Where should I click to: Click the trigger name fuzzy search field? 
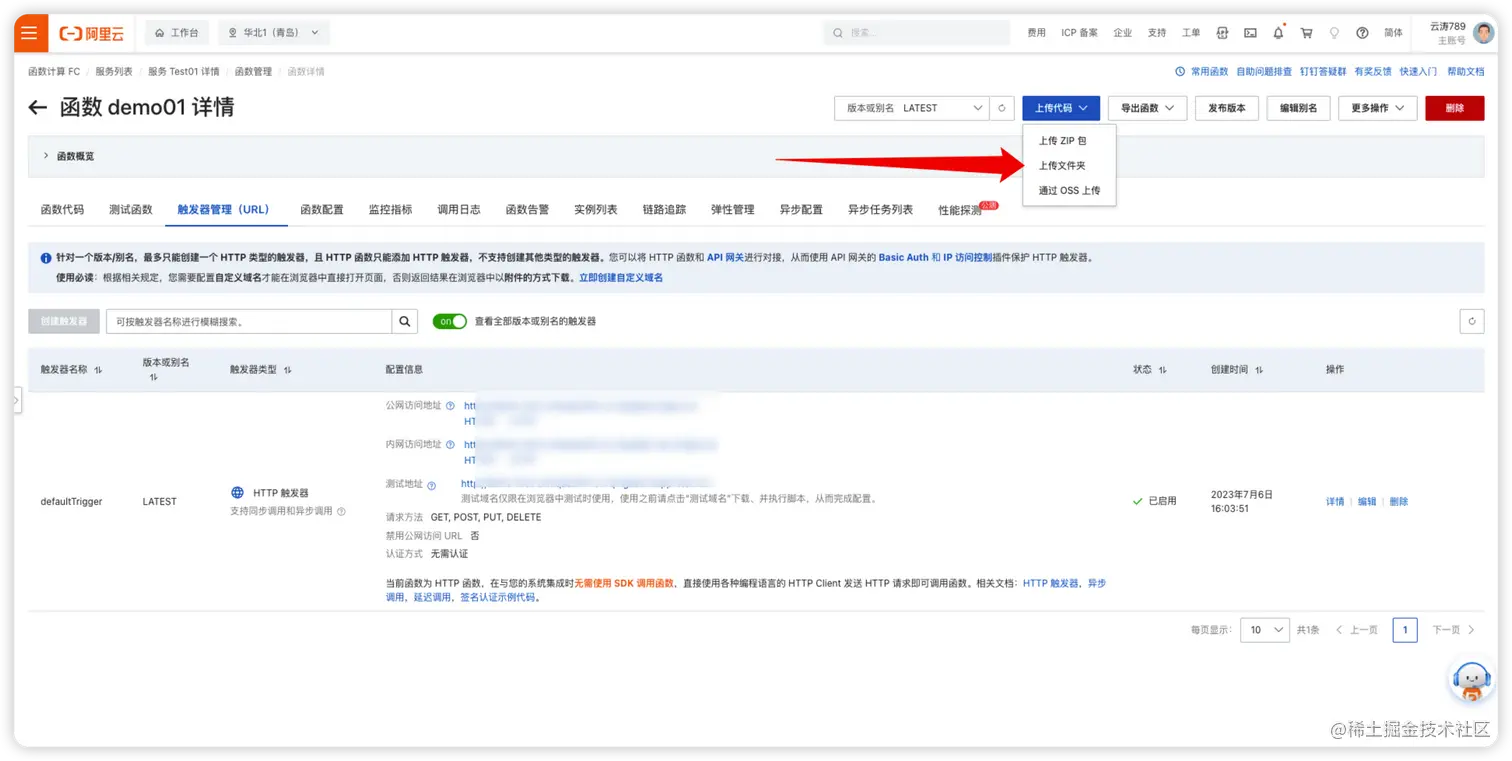click(249, 321)
